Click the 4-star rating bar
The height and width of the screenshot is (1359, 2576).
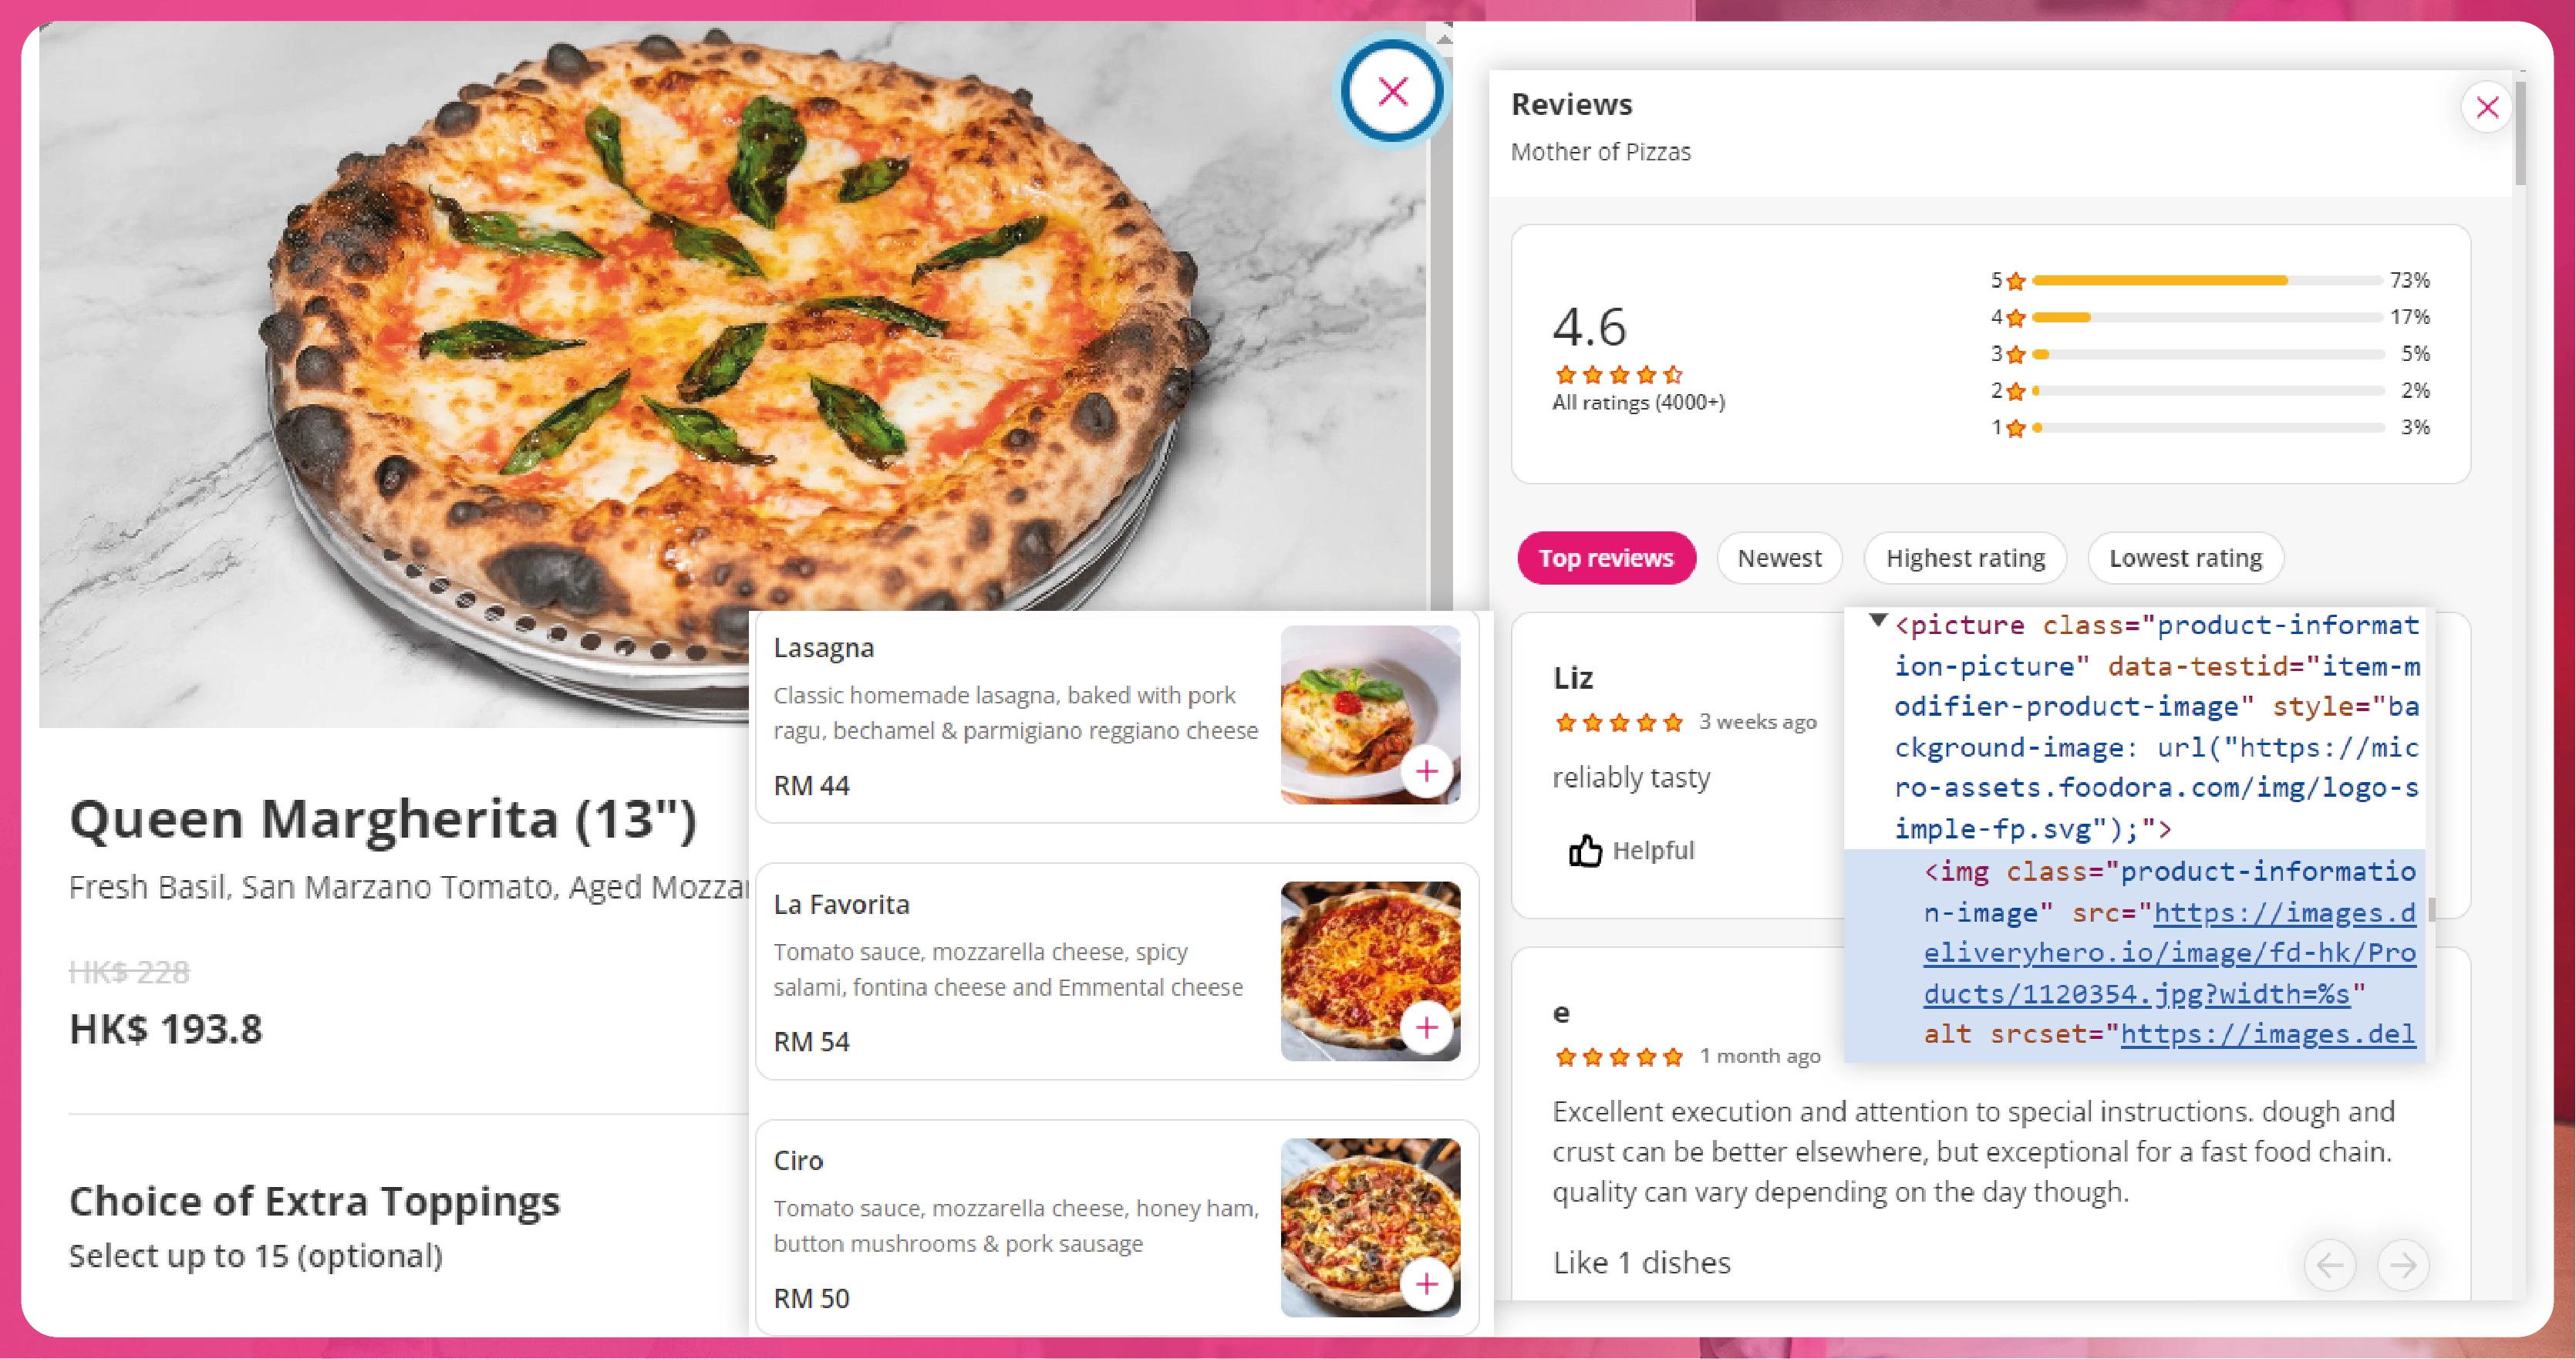[x=2207, y=317]
